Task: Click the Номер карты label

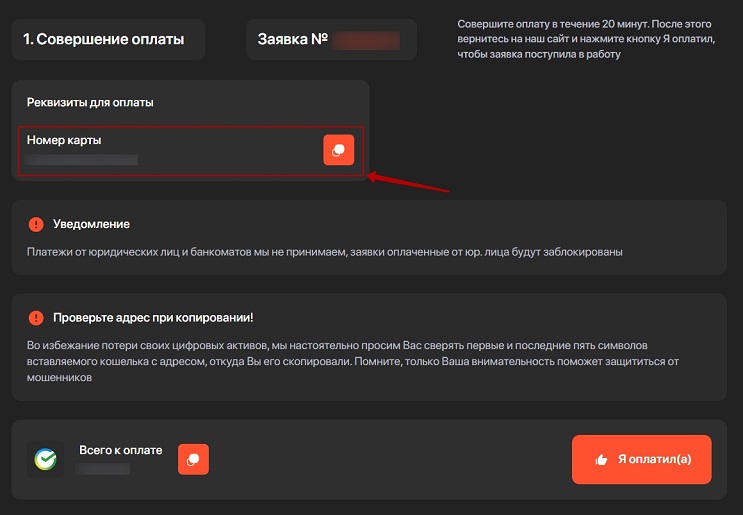Action: click(64, 140)
